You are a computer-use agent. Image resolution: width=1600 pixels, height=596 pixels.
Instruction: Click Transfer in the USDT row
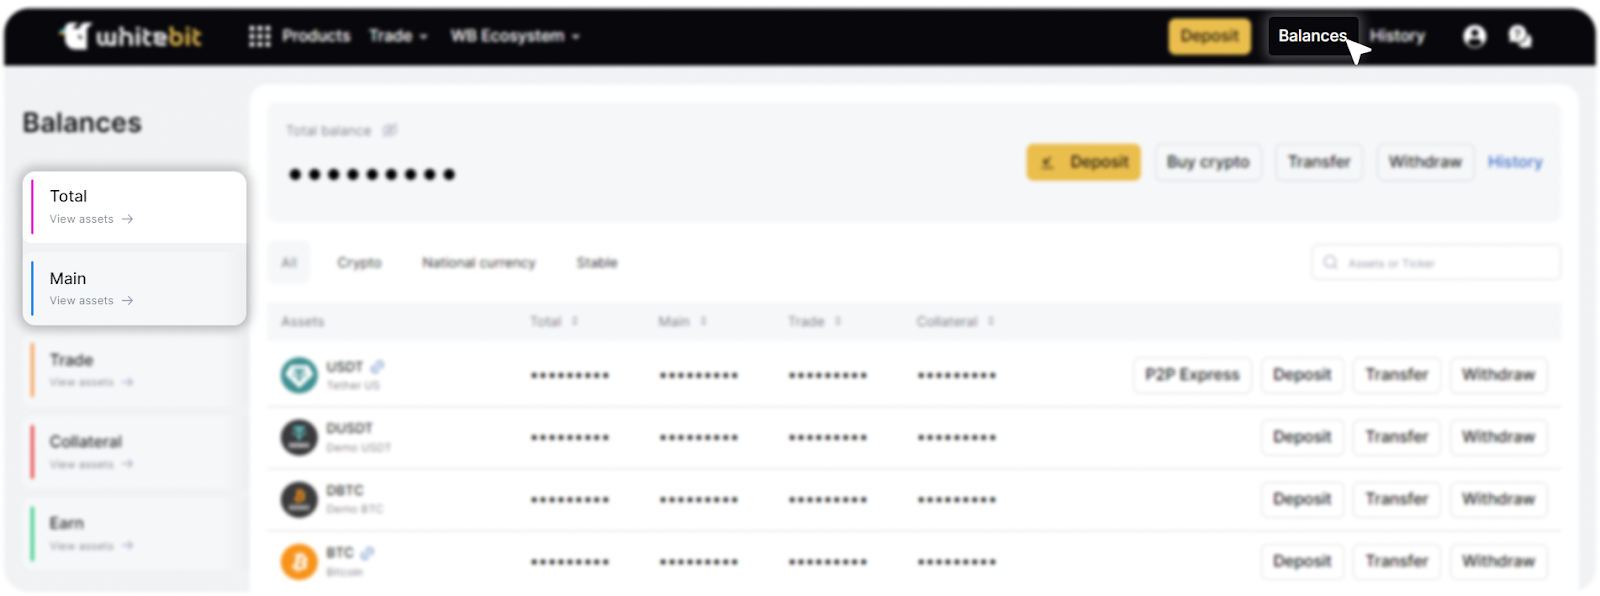click(x=1397, y=375)
